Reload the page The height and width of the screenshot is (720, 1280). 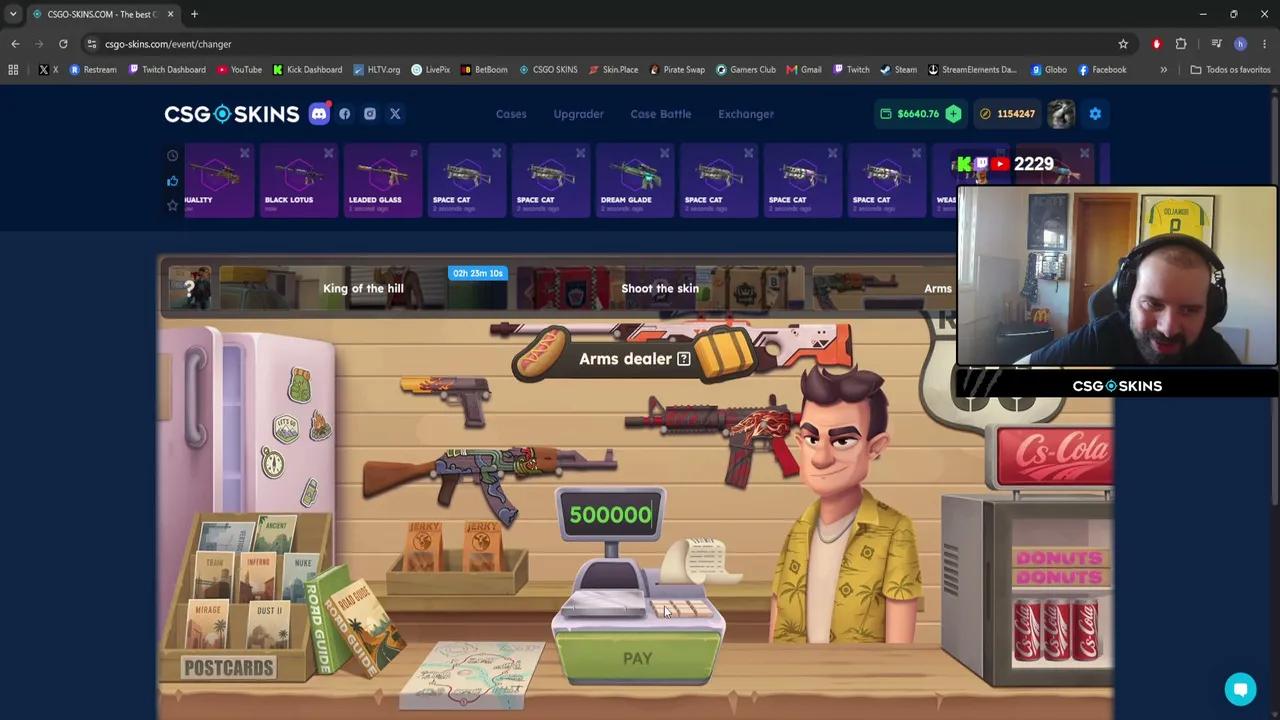tap(63, 44)
